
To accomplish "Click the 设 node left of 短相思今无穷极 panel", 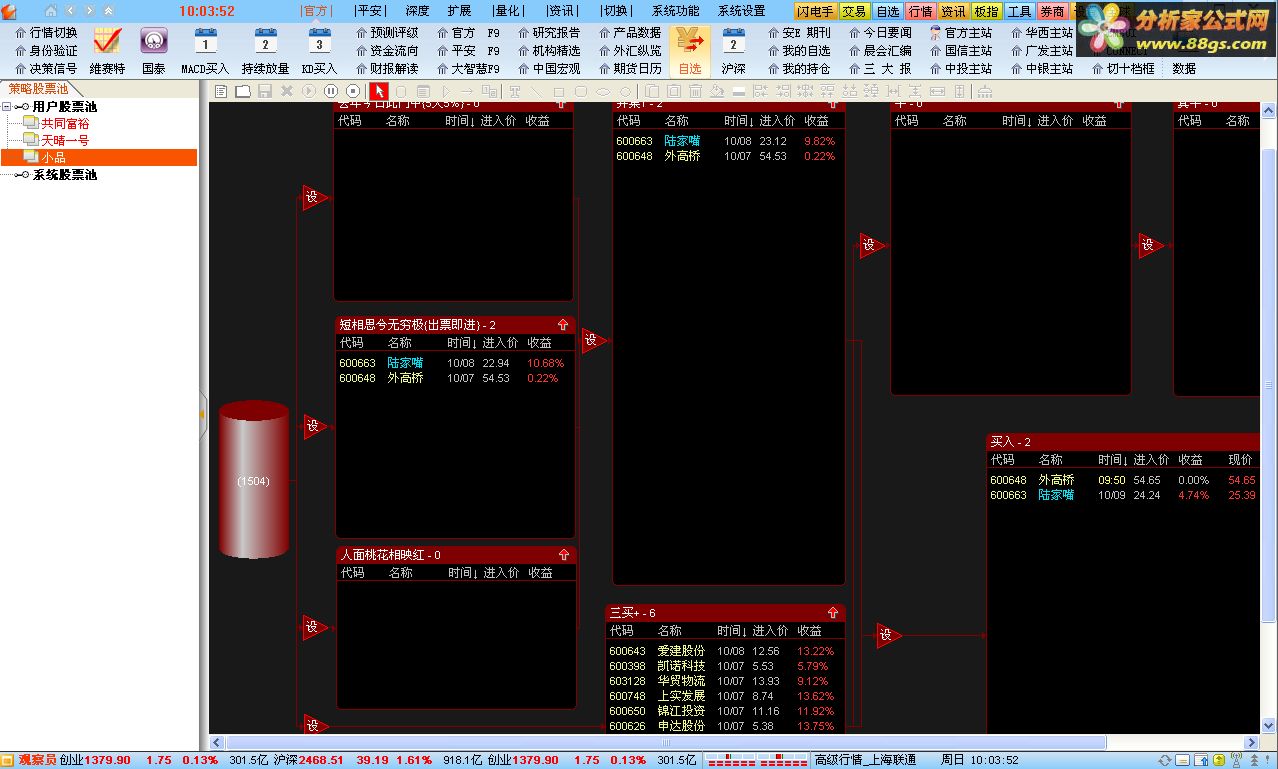I will click(314, 427).
